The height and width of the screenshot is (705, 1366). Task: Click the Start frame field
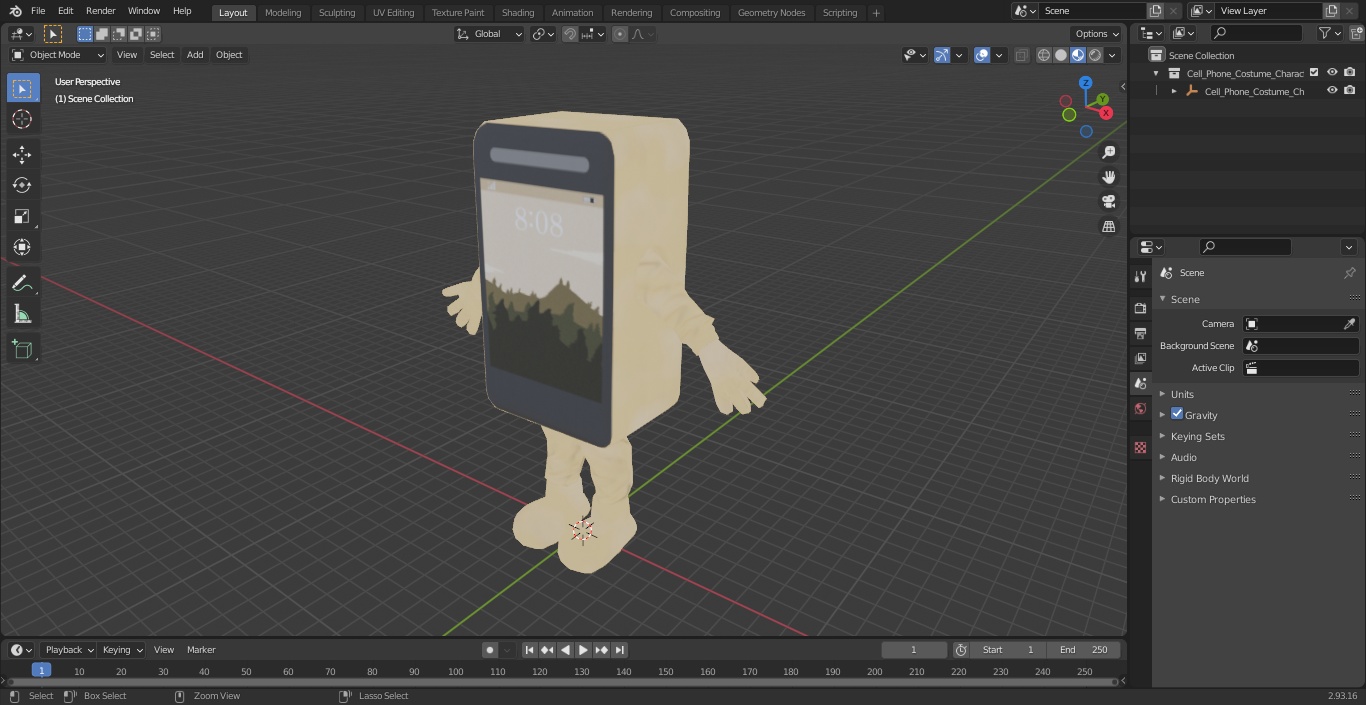(1008, 650)
